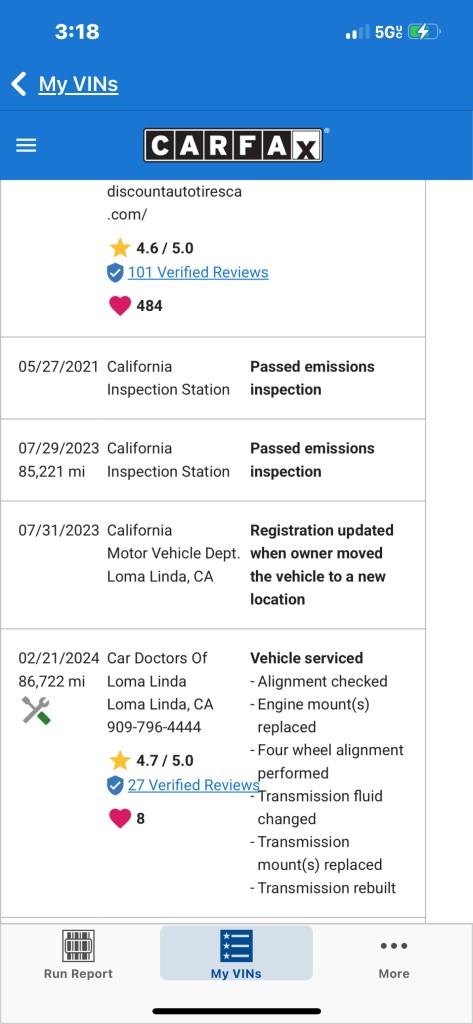Viewport: 473px width, 1024px height.
Task: Tap the gold star next to 4.6 rating
Action: pyautogui.click(x=120, y=248)
